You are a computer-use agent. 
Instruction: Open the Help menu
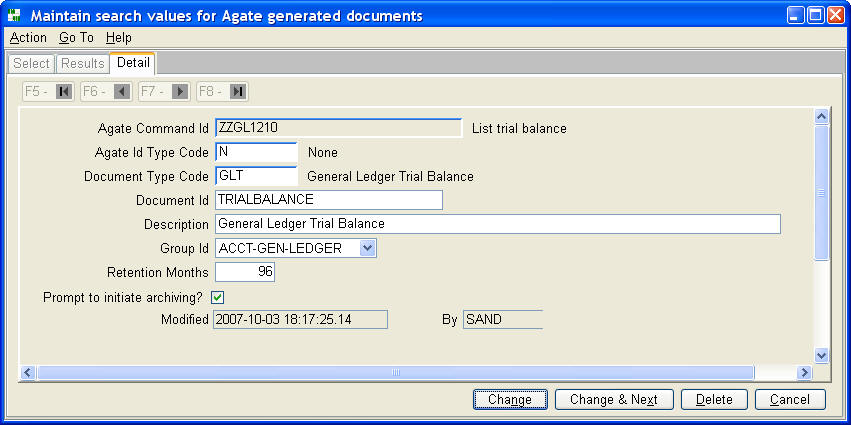tap(119, 38)
